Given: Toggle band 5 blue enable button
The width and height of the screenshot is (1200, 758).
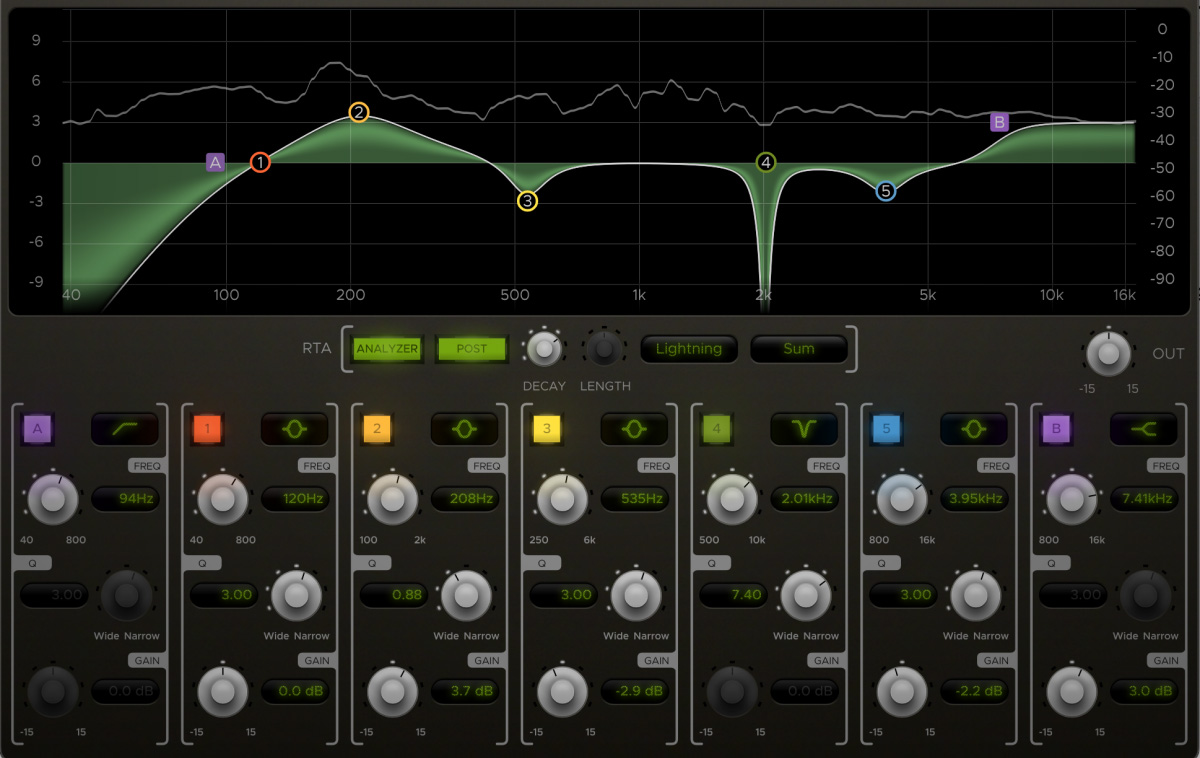Looking at the screenshot, I should [x=887, y=430].
